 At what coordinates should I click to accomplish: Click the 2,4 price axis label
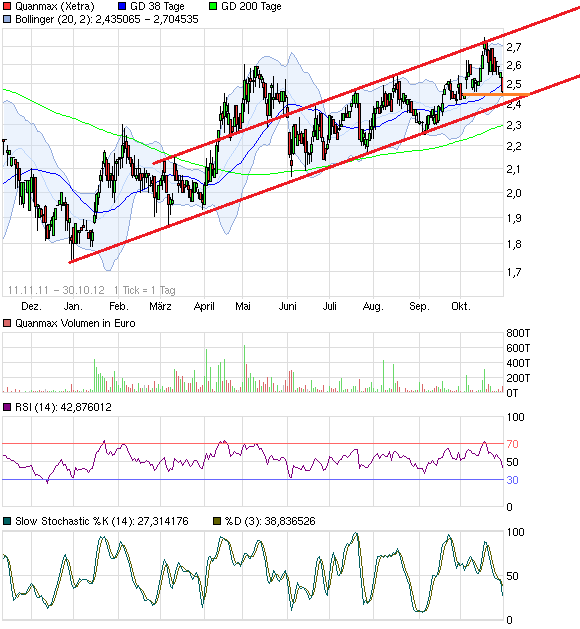(514, 105)
